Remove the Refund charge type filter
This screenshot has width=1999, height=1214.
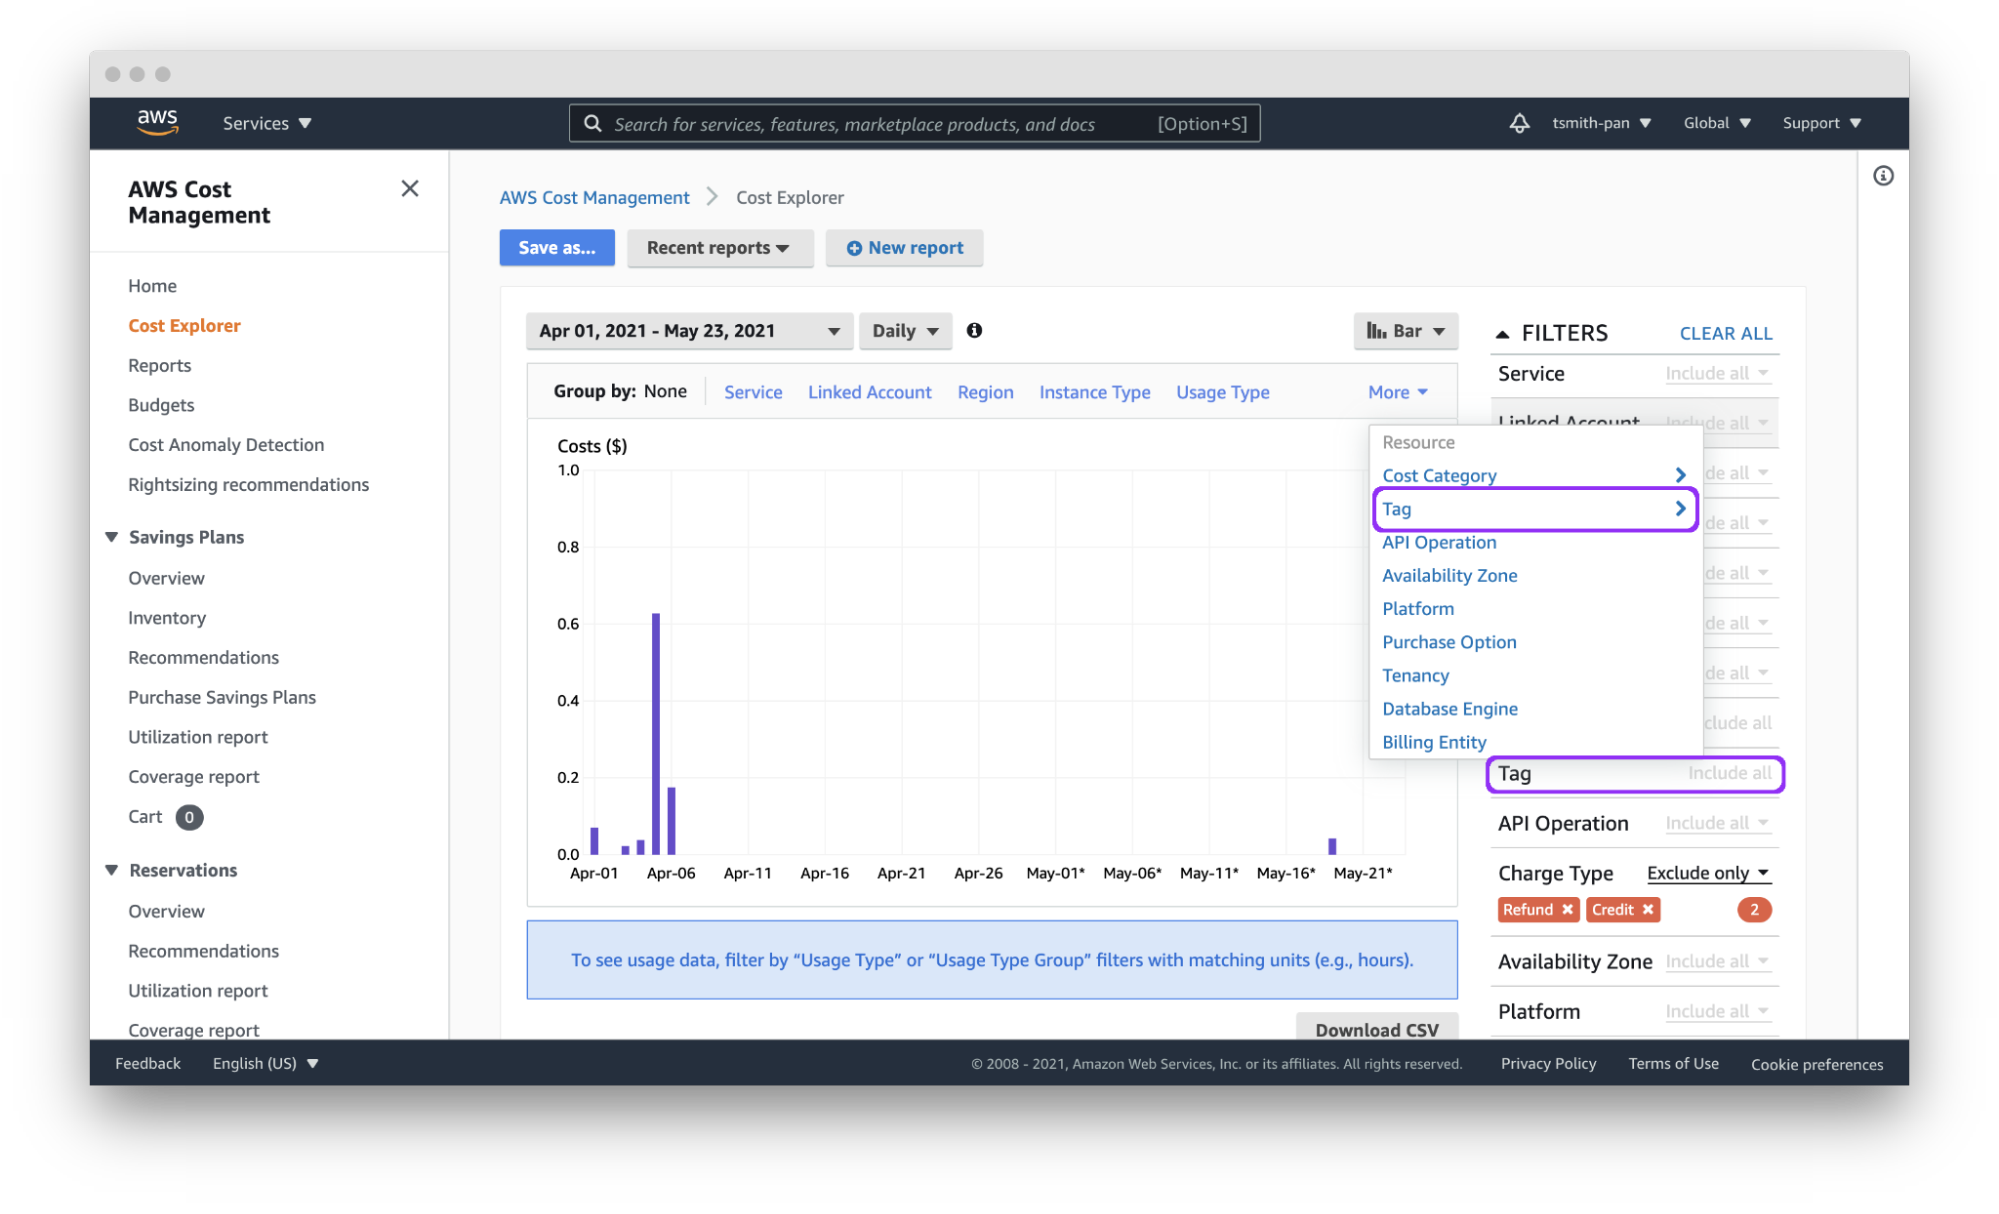click(x=1567, y=909)
